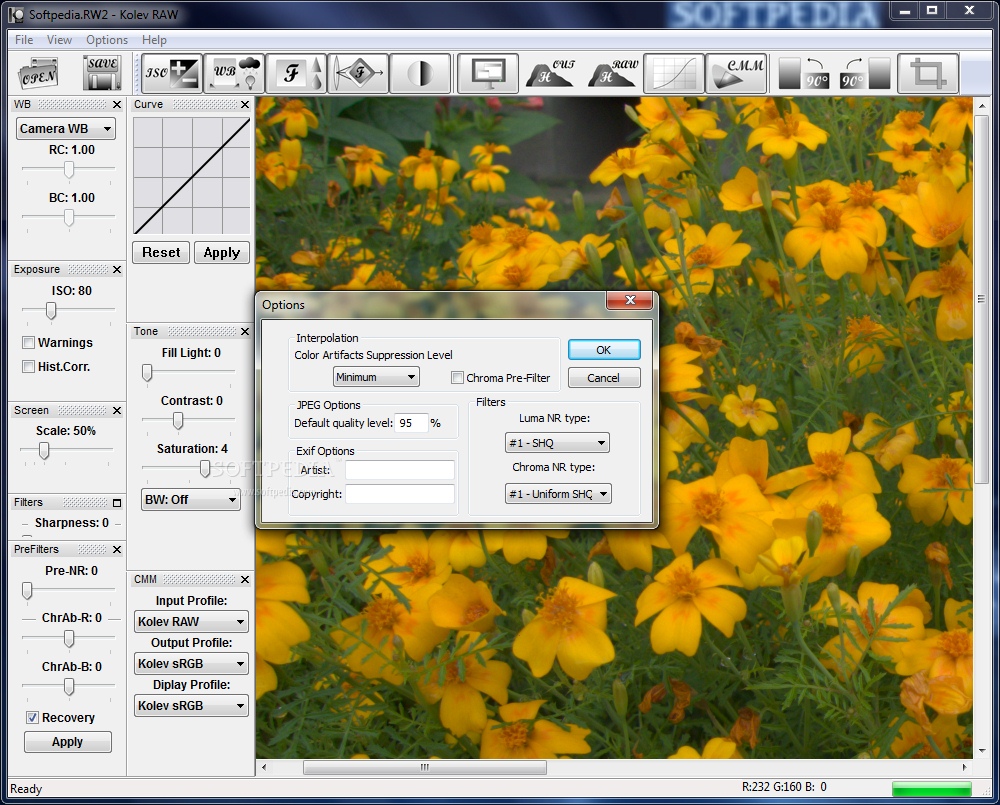The width and height of the screenshot is (1000, 805).
Task: Select the Crop tool icon
Action: (x=928, y=73)
